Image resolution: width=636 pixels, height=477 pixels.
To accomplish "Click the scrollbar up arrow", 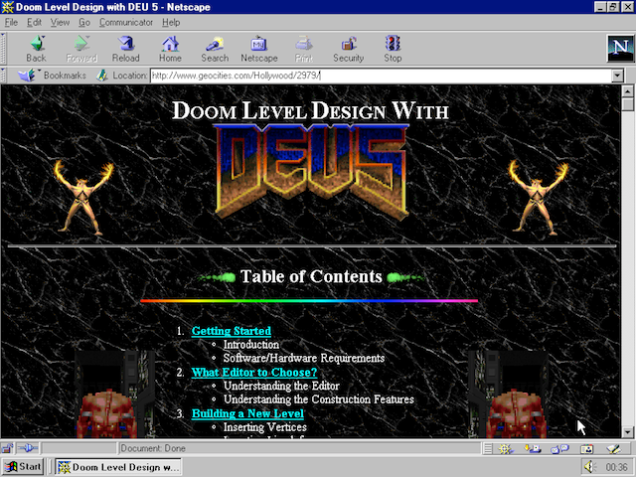I will [627, 91].
